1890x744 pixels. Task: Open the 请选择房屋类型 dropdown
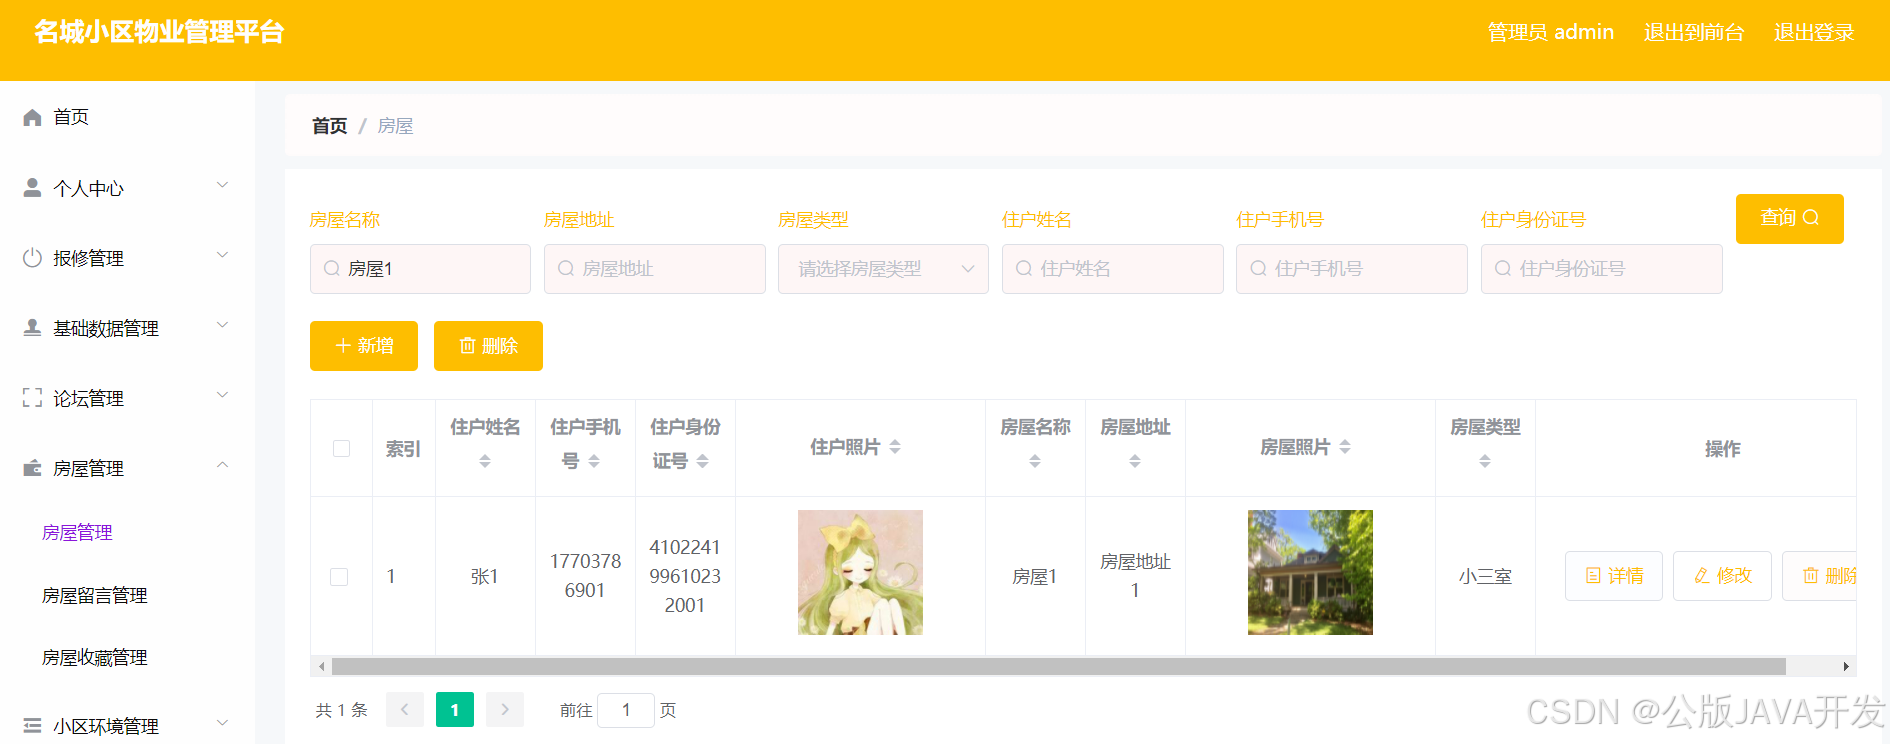(883, 269)
